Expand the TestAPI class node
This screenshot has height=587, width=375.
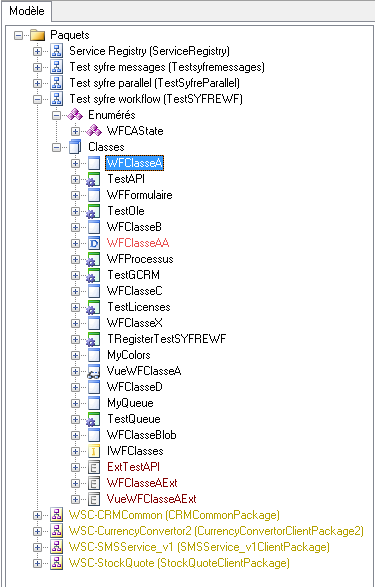click(75, 180)
